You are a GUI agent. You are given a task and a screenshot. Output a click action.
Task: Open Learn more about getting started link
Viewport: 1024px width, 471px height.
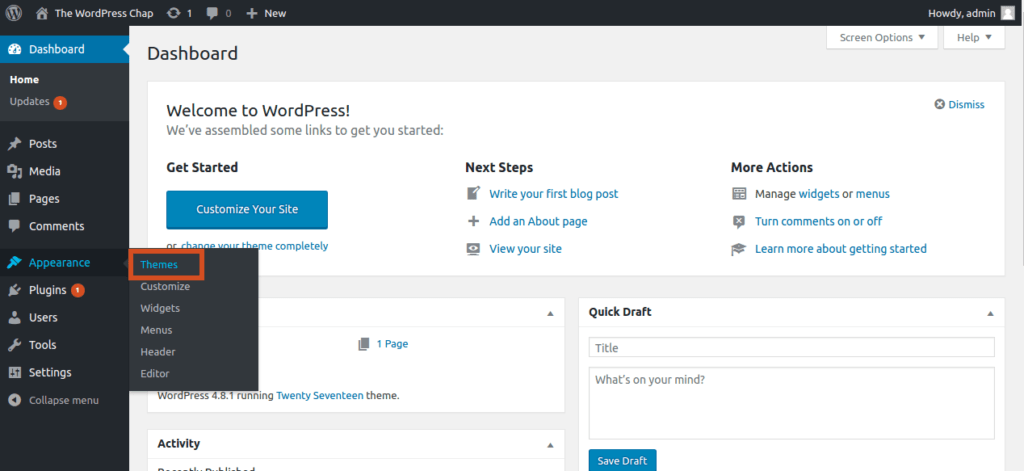[x=840, y=249]
